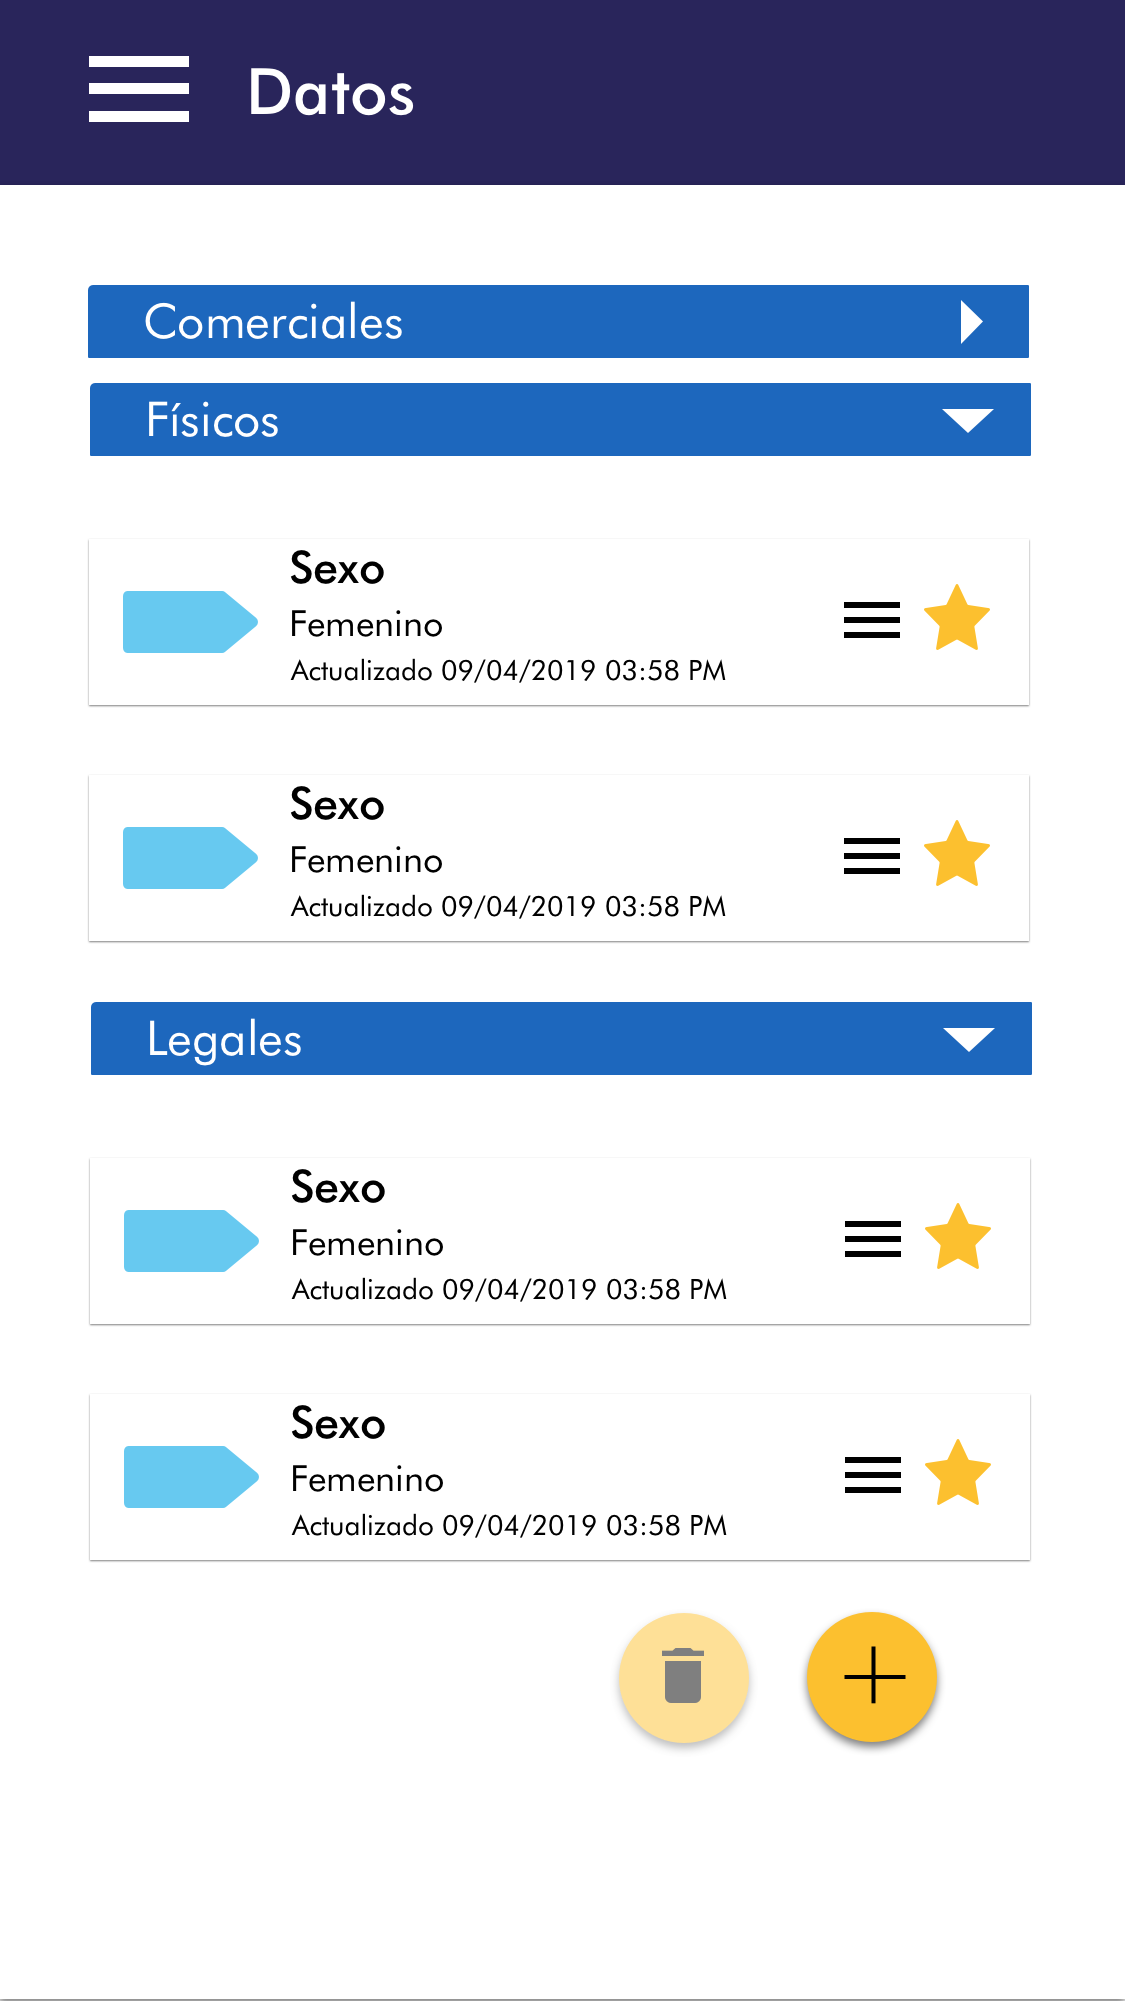Tap reorder handle of second Físicos card
1125x2001 pixels.
pyautogui.click(x=872, y=856)
